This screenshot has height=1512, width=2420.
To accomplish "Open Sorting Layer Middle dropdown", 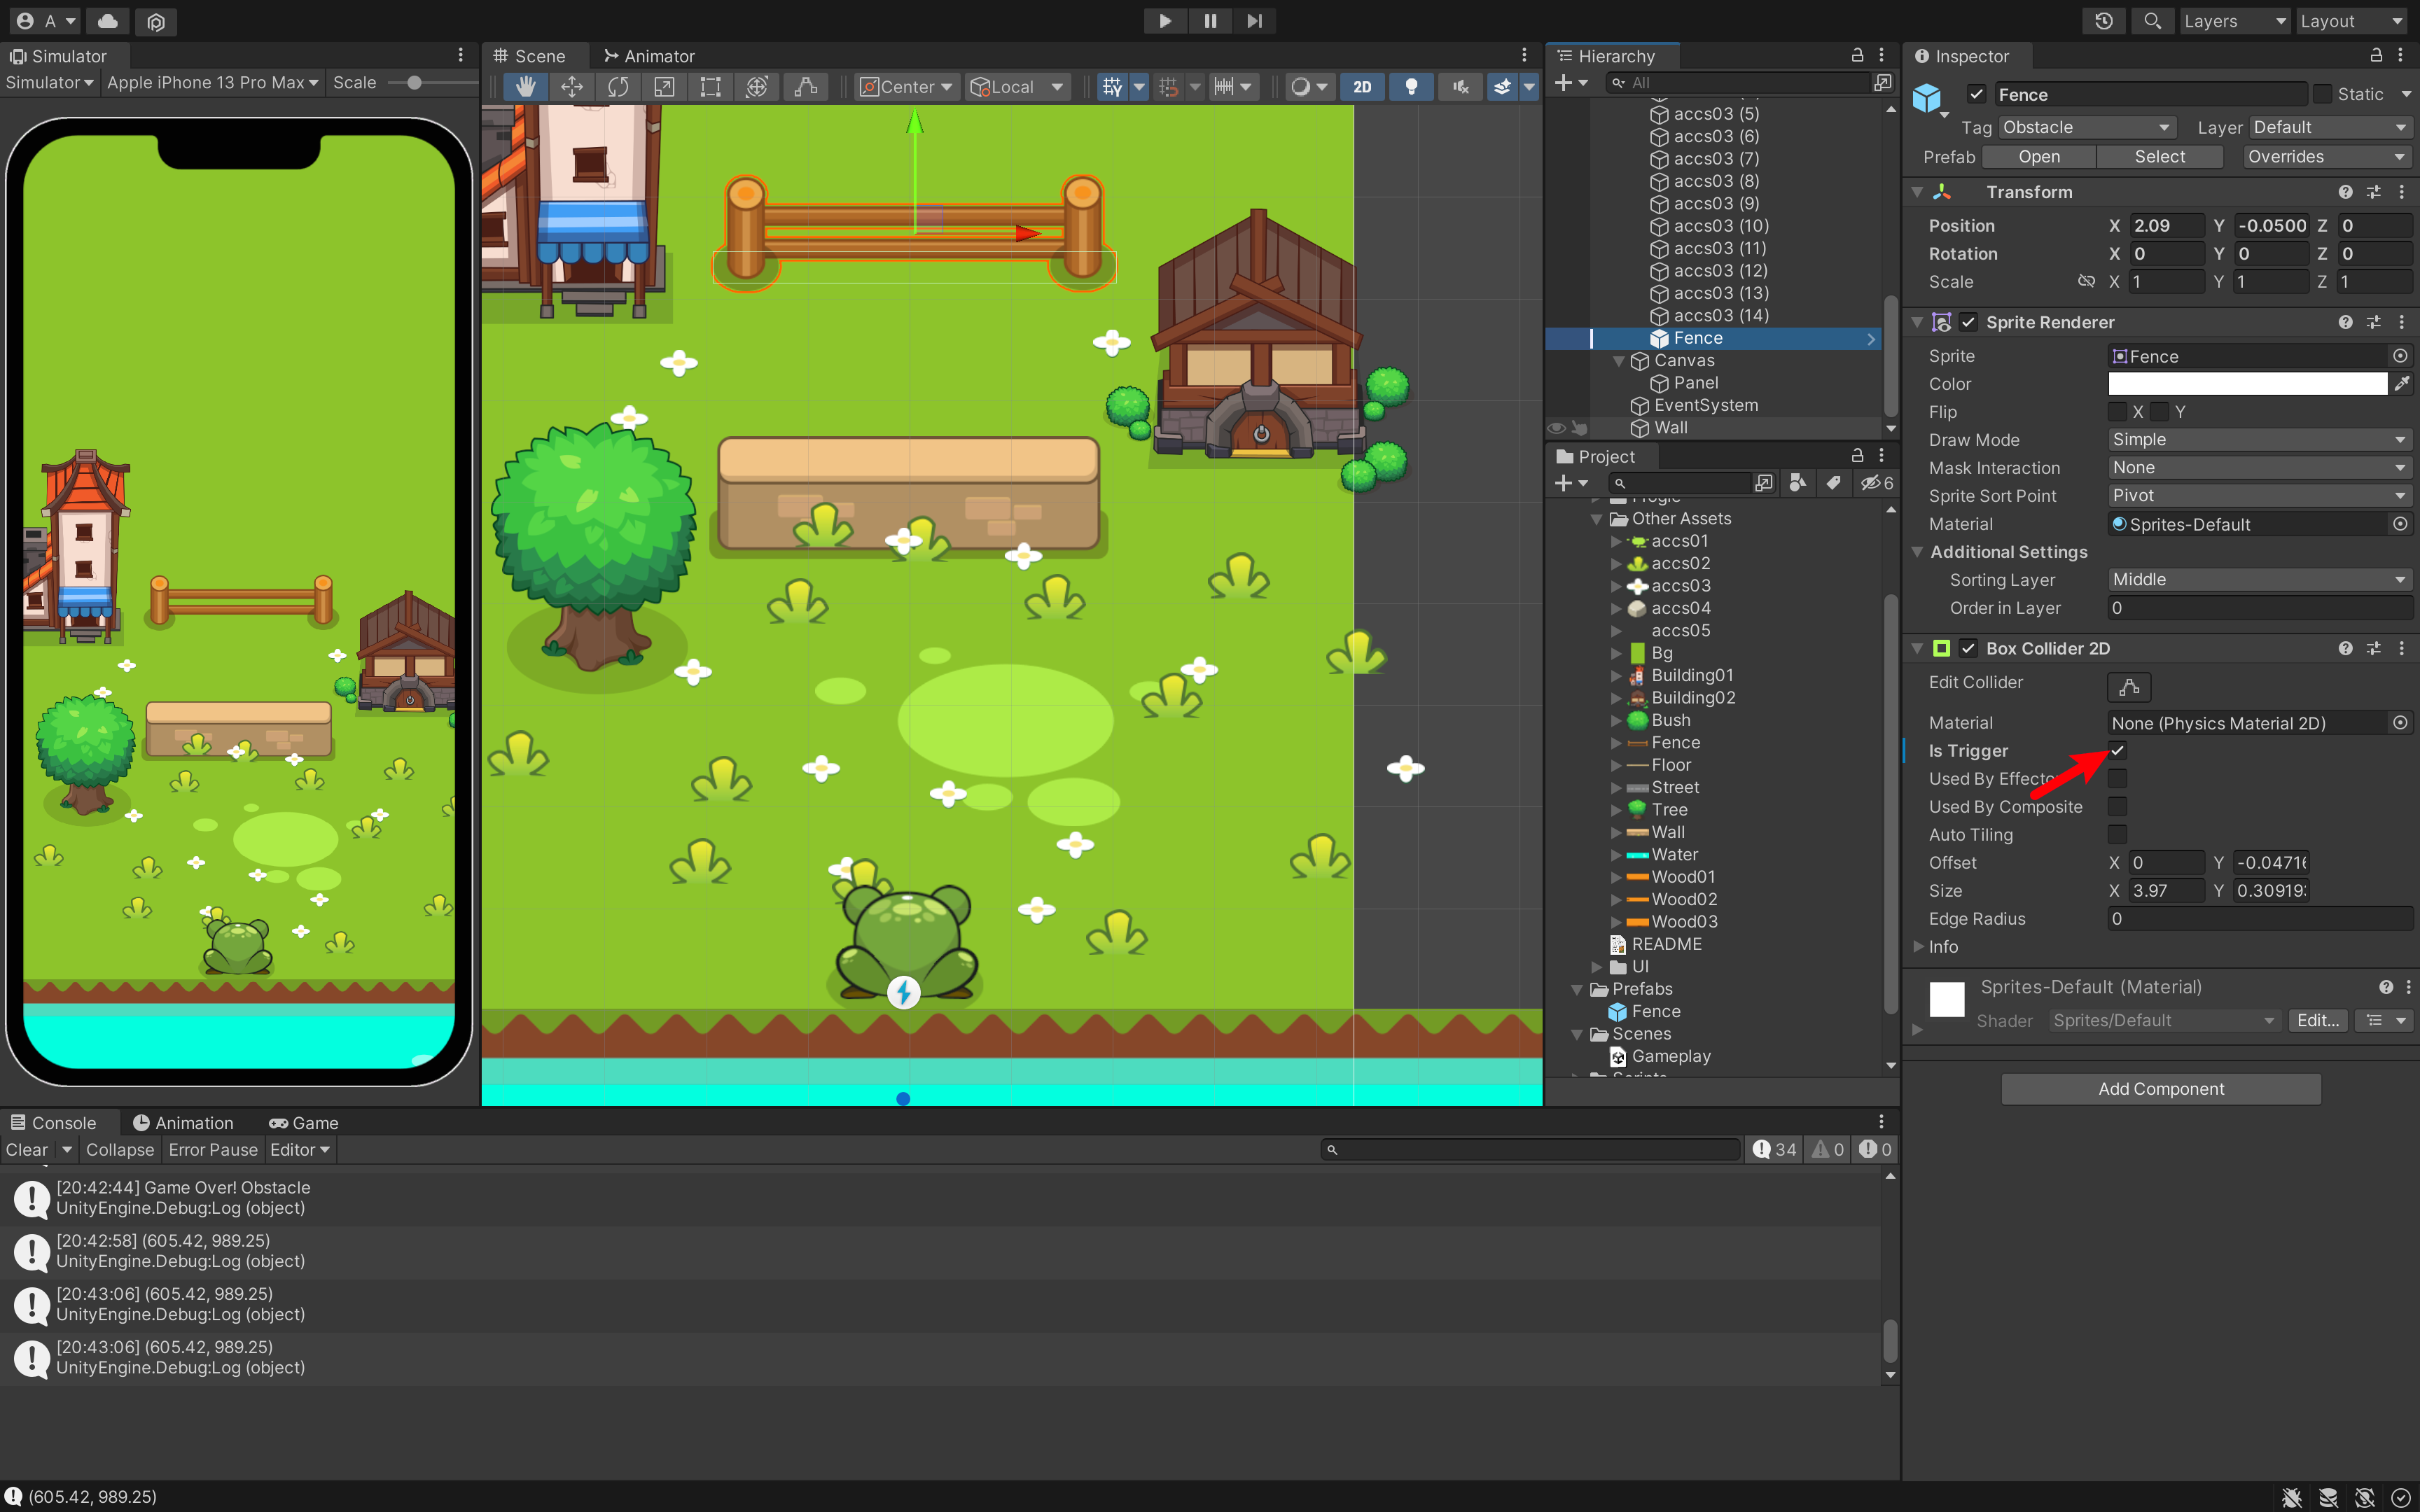I will (2260, 580).
